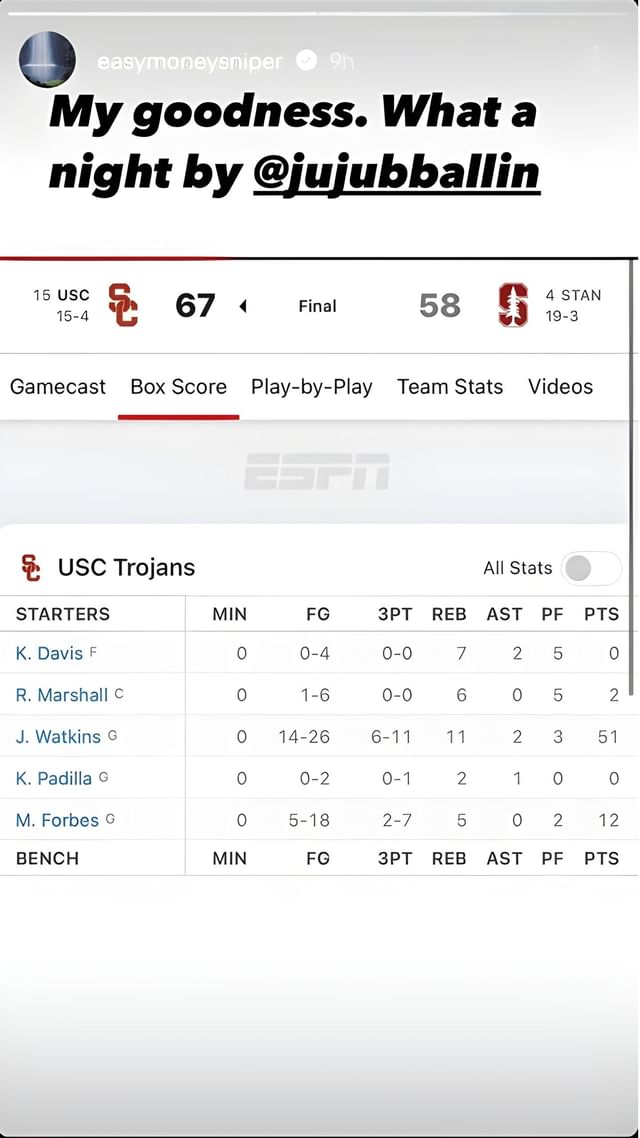Open the @jujubballin mention link

[x=397, y=172]
